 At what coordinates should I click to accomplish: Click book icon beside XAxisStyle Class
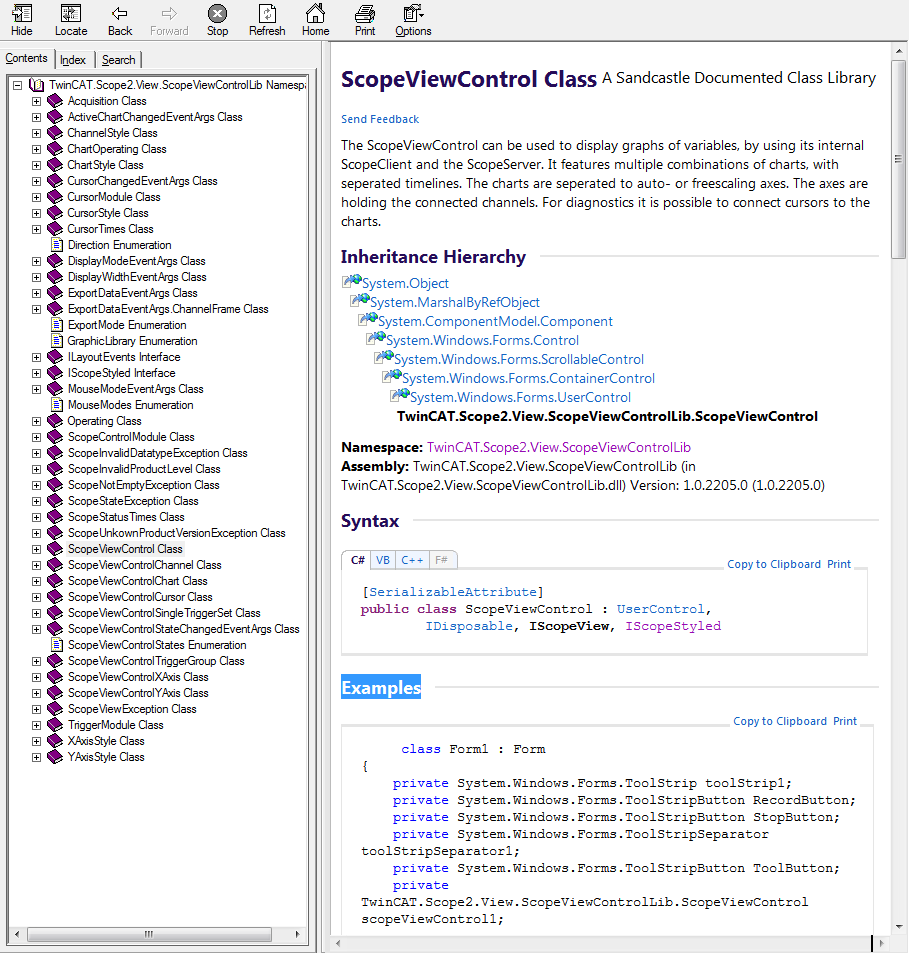click(x=55, y=741)
